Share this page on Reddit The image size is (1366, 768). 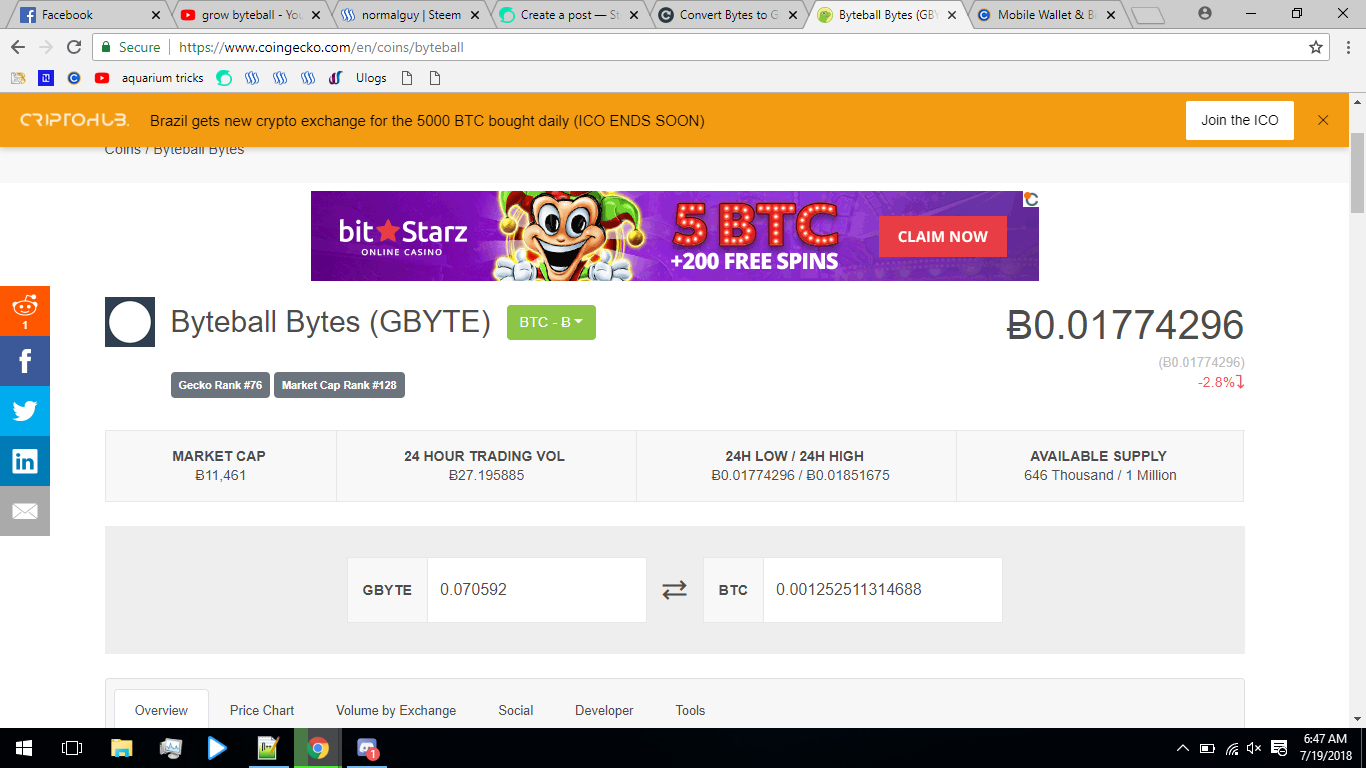pyautogui.click(x=25, y=310)
